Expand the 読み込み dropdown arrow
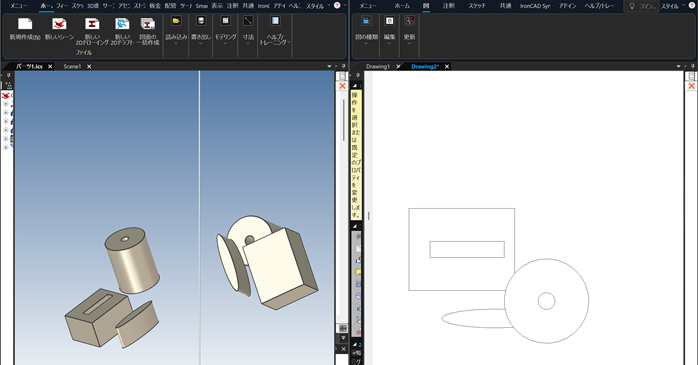698x365 pixels. click(x=176, y=44)
